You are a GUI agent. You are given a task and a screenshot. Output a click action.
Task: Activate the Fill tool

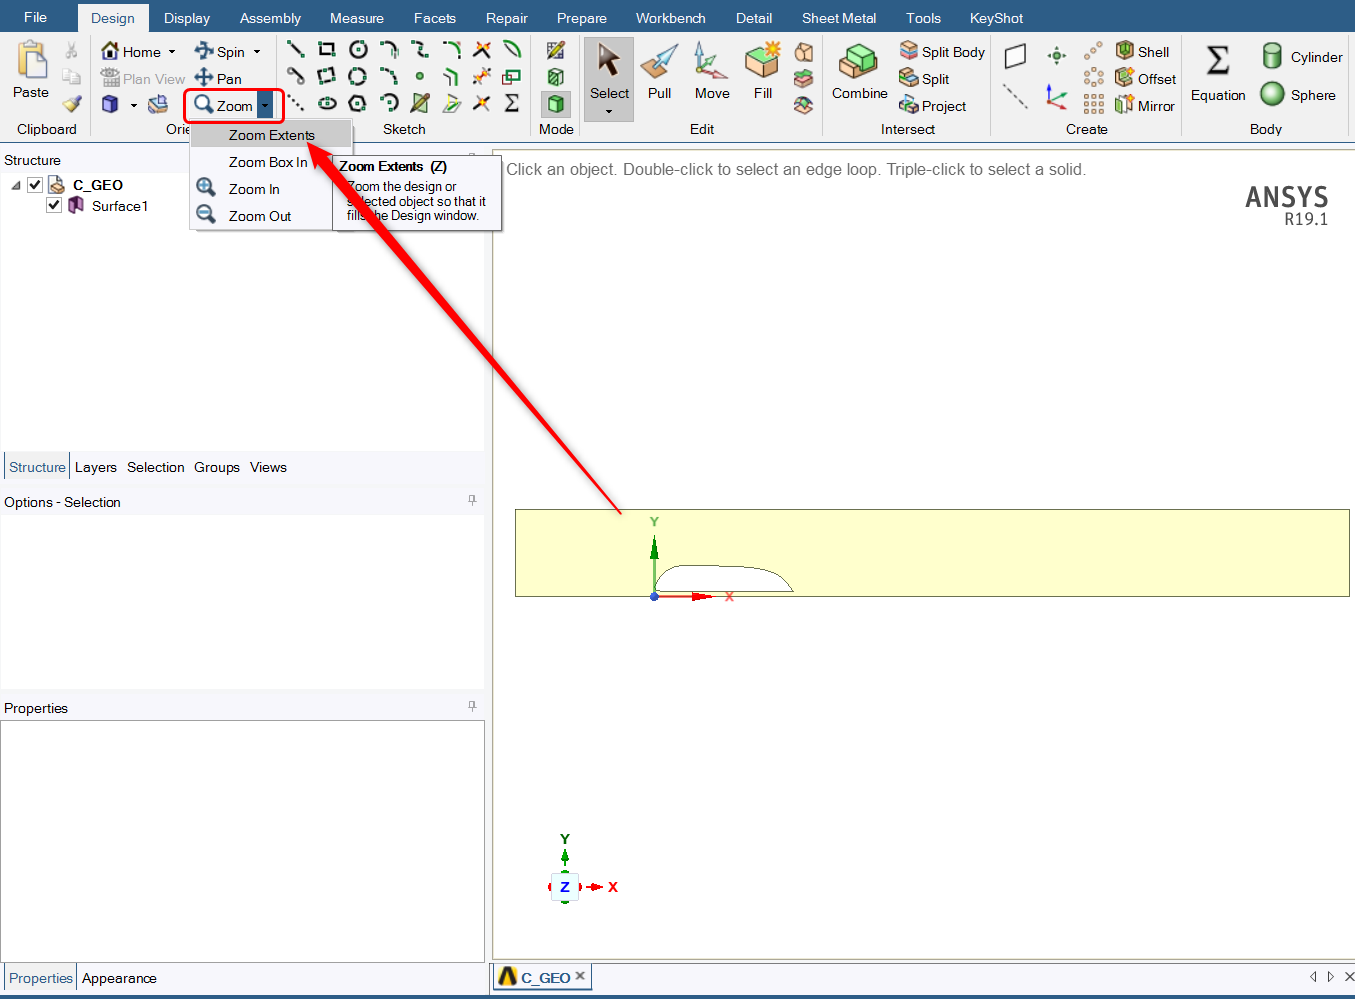click(x=763, y=71)
